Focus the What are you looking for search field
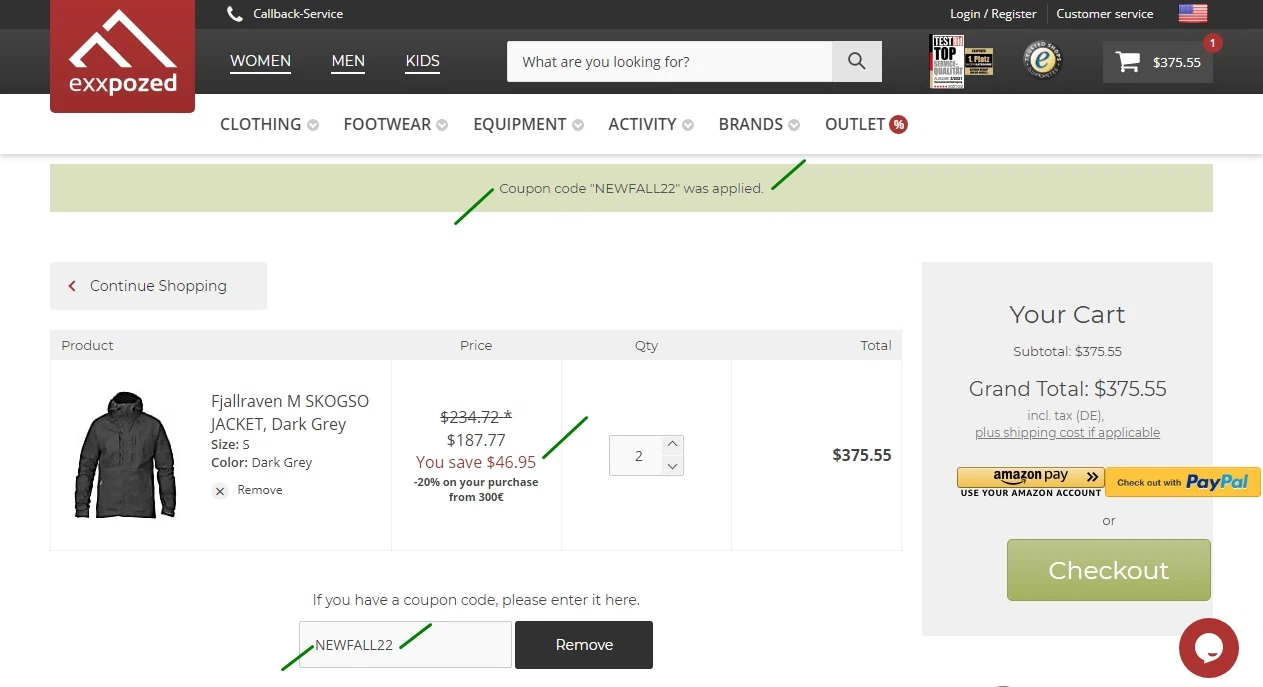The width and height of the screenshot is (1263, 687). (x=669, y=61)
